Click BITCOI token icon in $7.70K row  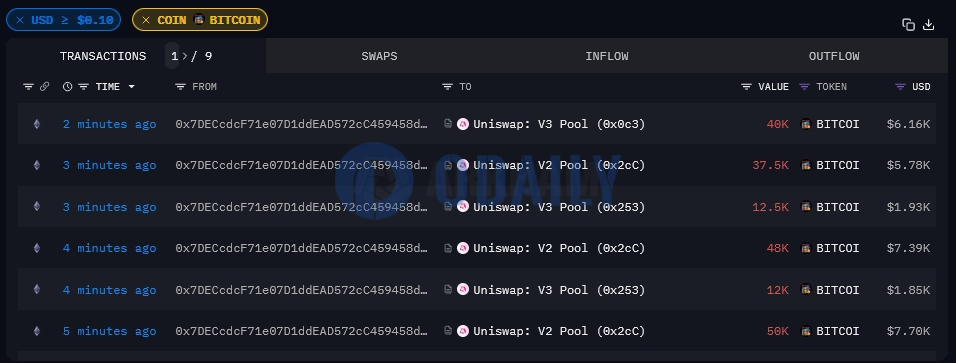806,331
